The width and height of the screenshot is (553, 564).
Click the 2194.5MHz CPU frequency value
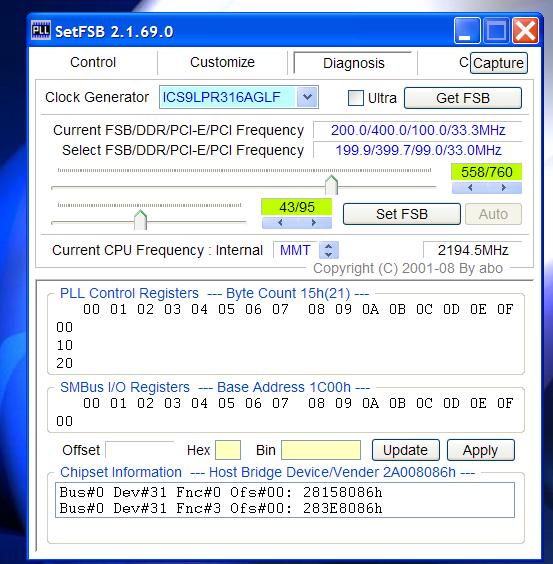(473, 250)
